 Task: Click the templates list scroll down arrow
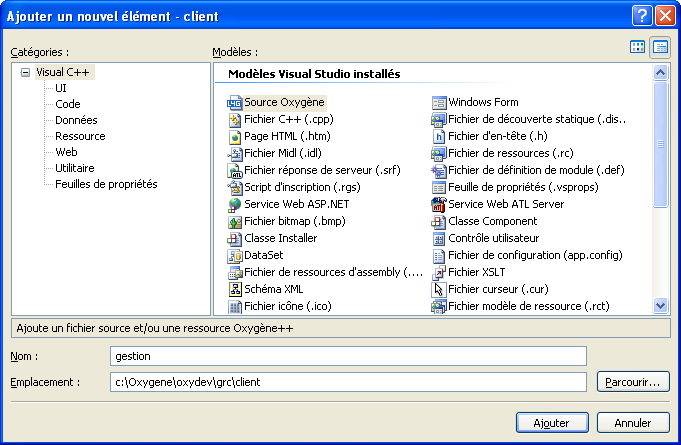tap(660, 306)
